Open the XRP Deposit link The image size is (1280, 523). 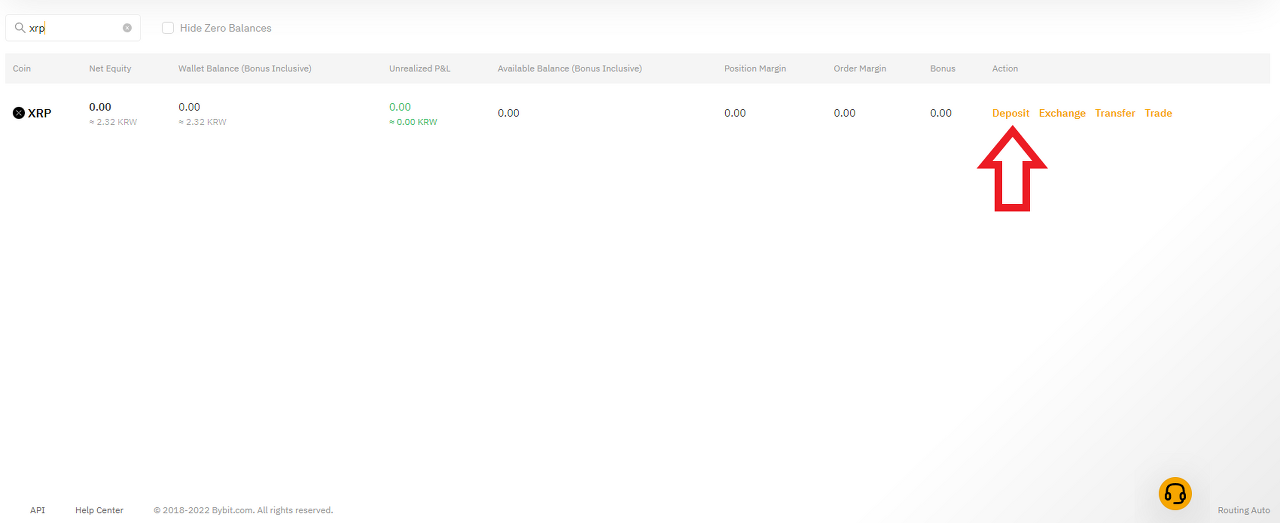tap(1010, 113)
